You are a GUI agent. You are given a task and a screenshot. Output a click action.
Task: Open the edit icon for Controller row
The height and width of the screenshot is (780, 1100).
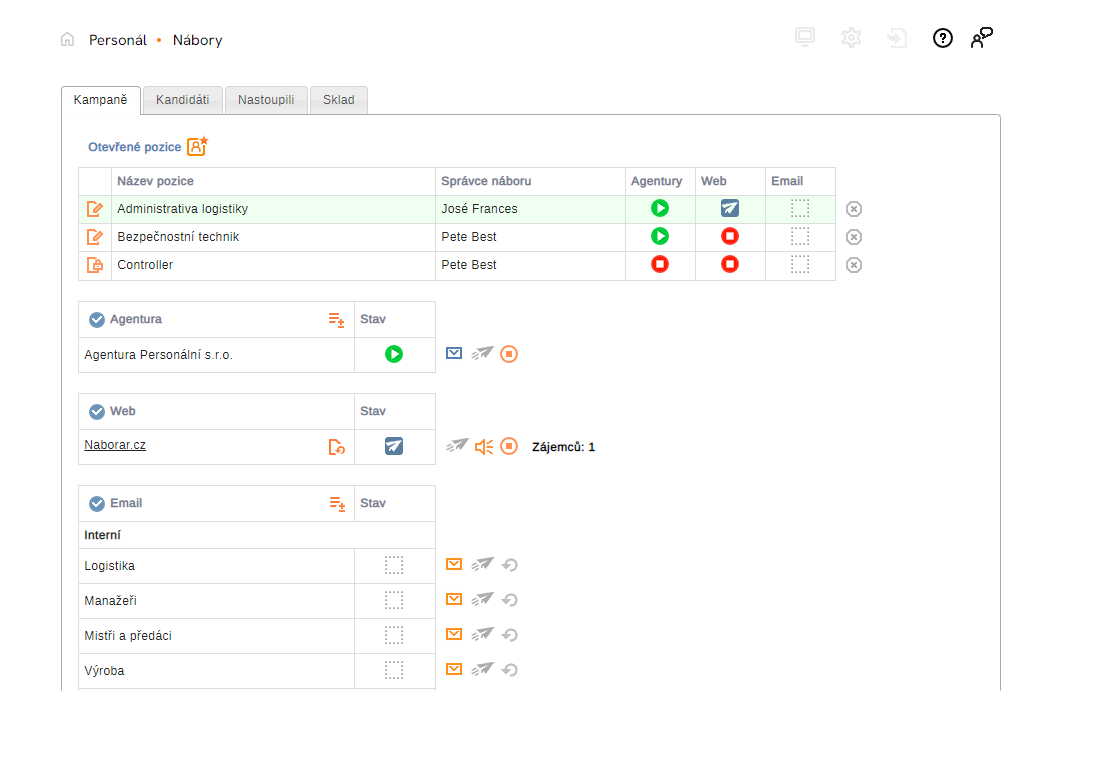click(95, 265)
